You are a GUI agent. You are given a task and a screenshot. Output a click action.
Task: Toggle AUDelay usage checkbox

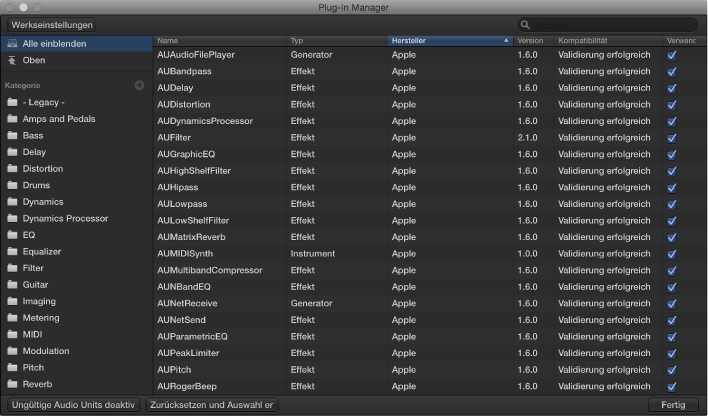point(671,88)
